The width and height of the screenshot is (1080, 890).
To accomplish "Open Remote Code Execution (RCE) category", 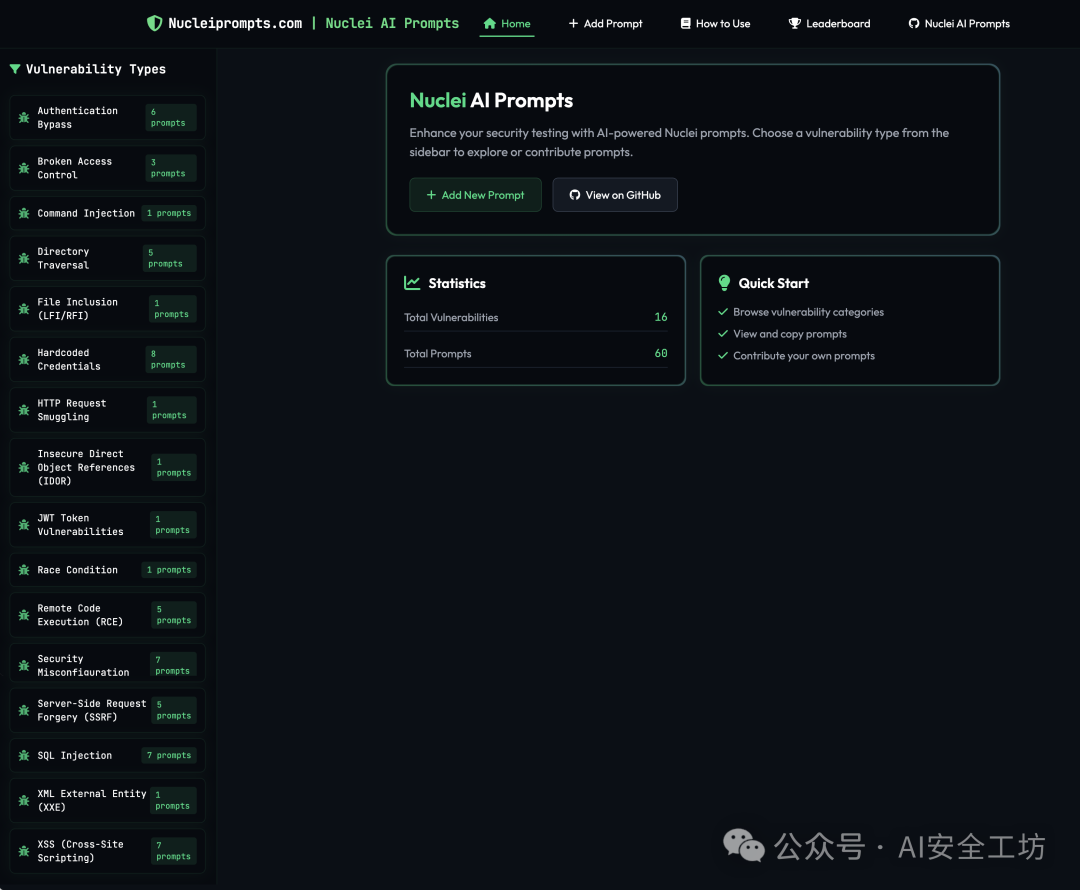I will [x=107, y=615].
